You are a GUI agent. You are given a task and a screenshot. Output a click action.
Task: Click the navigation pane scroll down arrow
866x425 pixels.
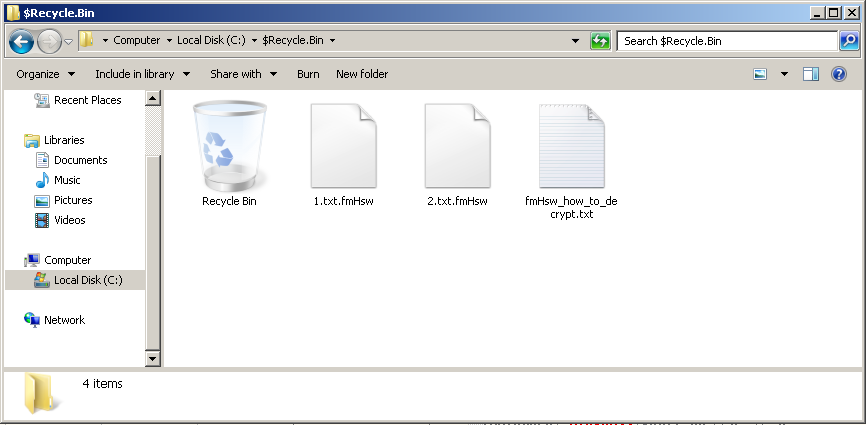153,358
